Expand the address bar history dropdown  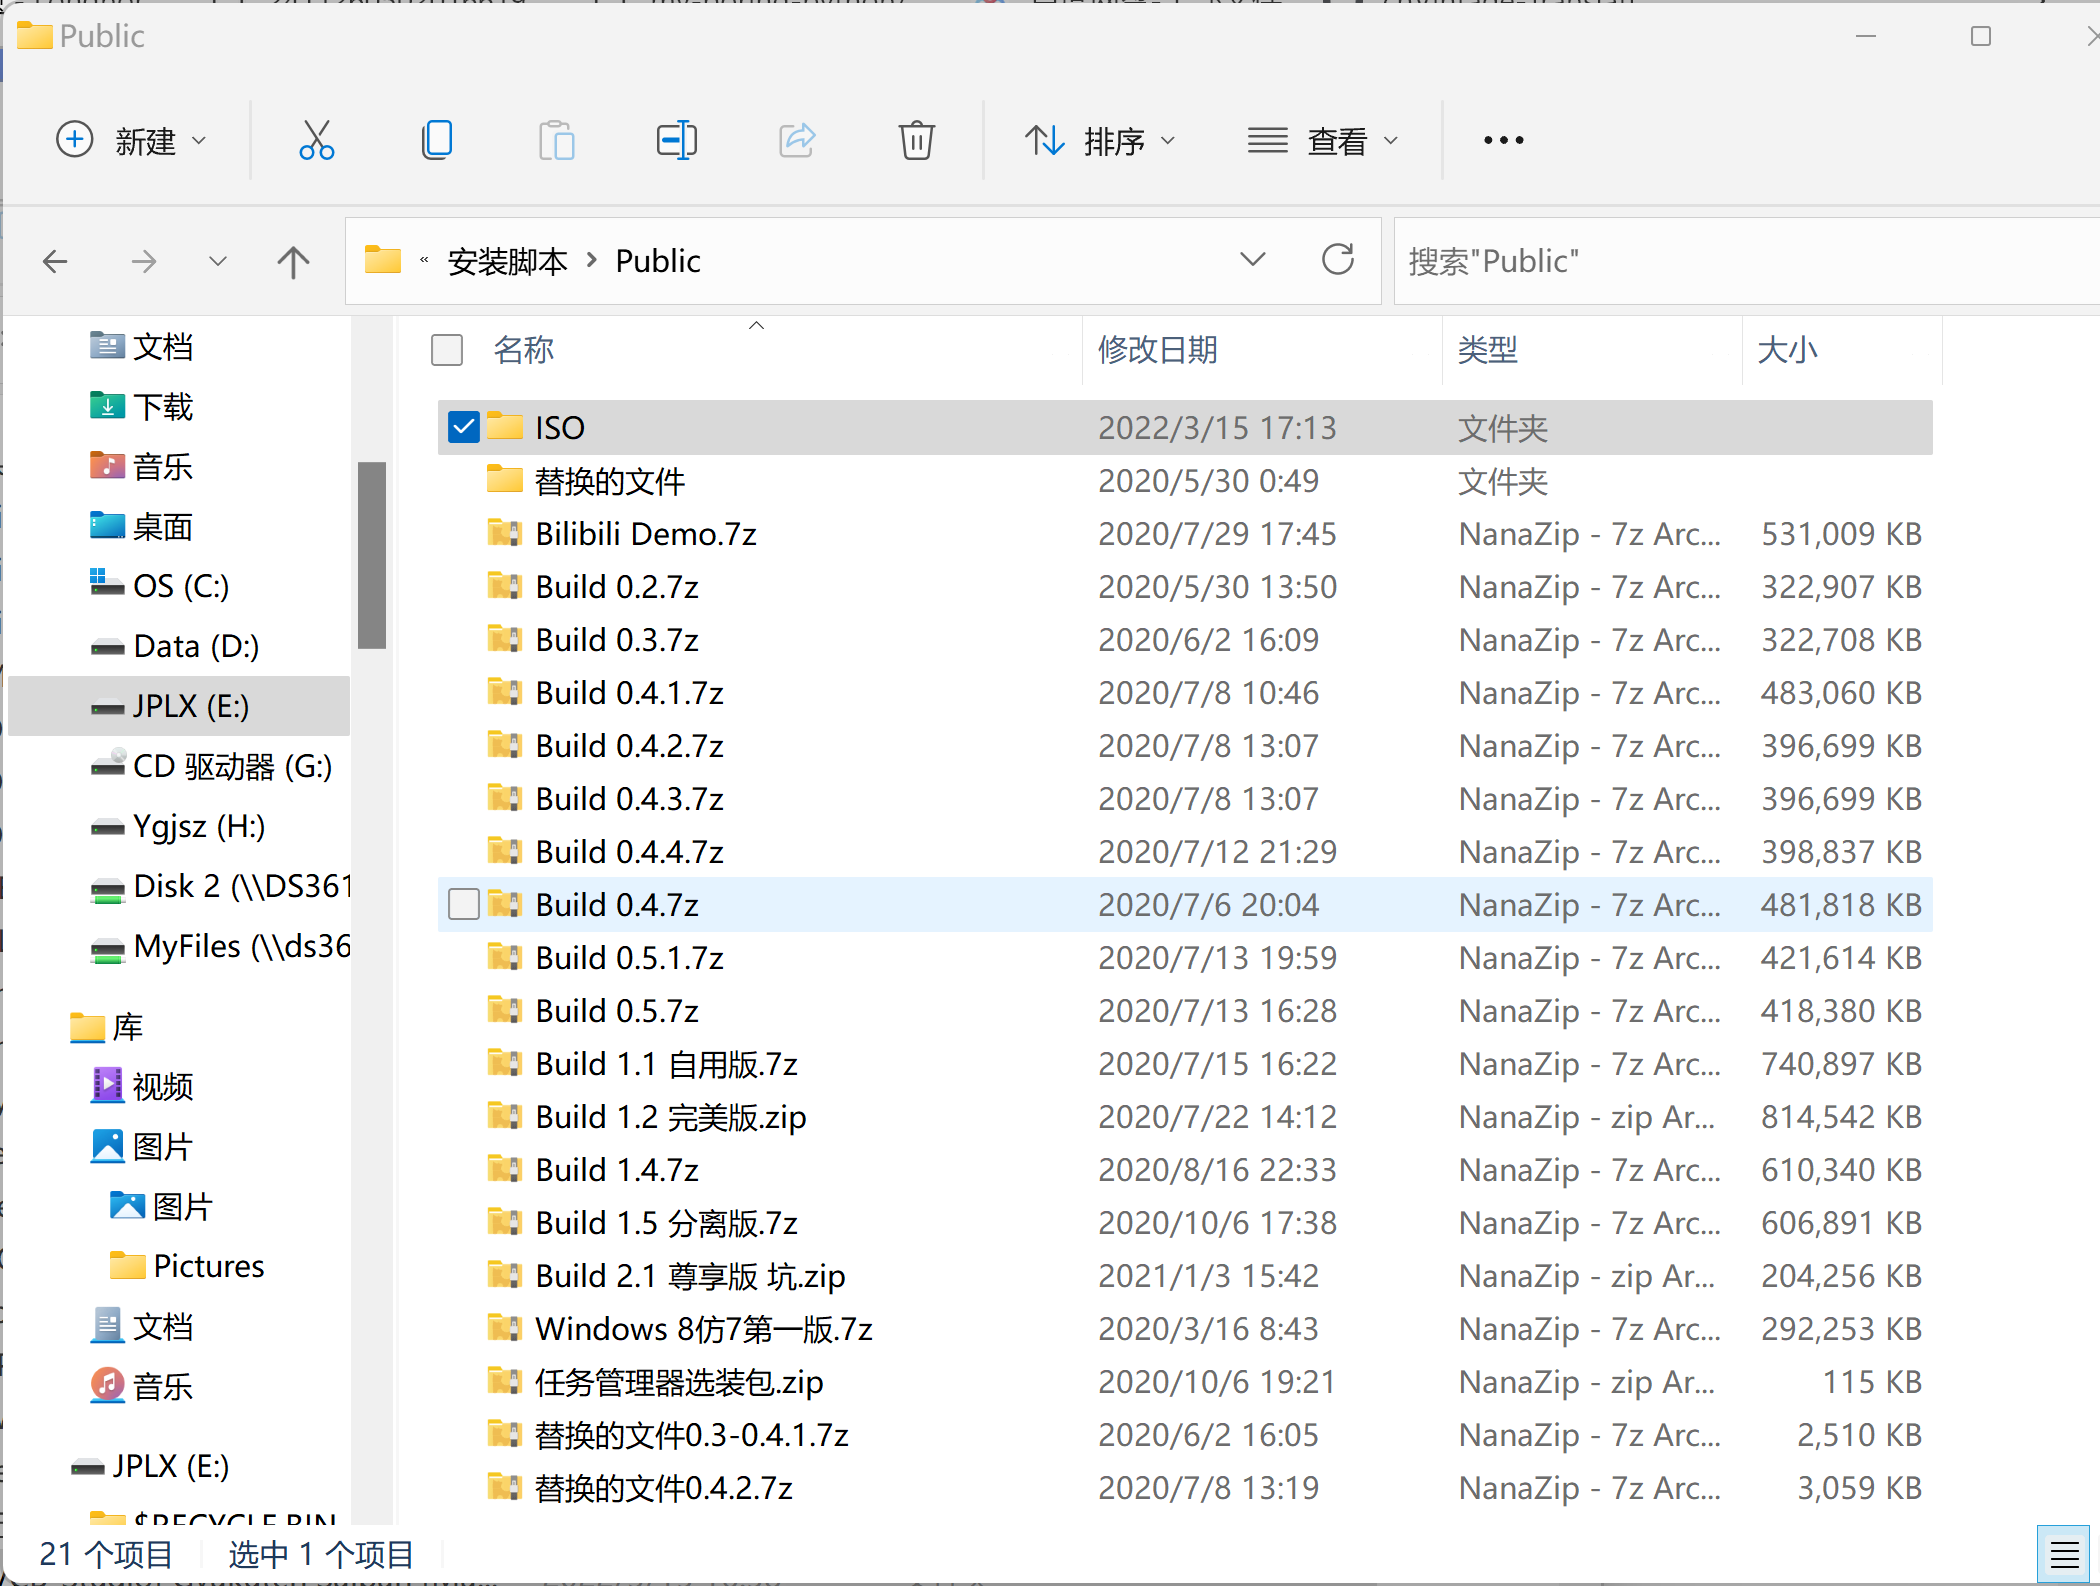[1252, 260]
